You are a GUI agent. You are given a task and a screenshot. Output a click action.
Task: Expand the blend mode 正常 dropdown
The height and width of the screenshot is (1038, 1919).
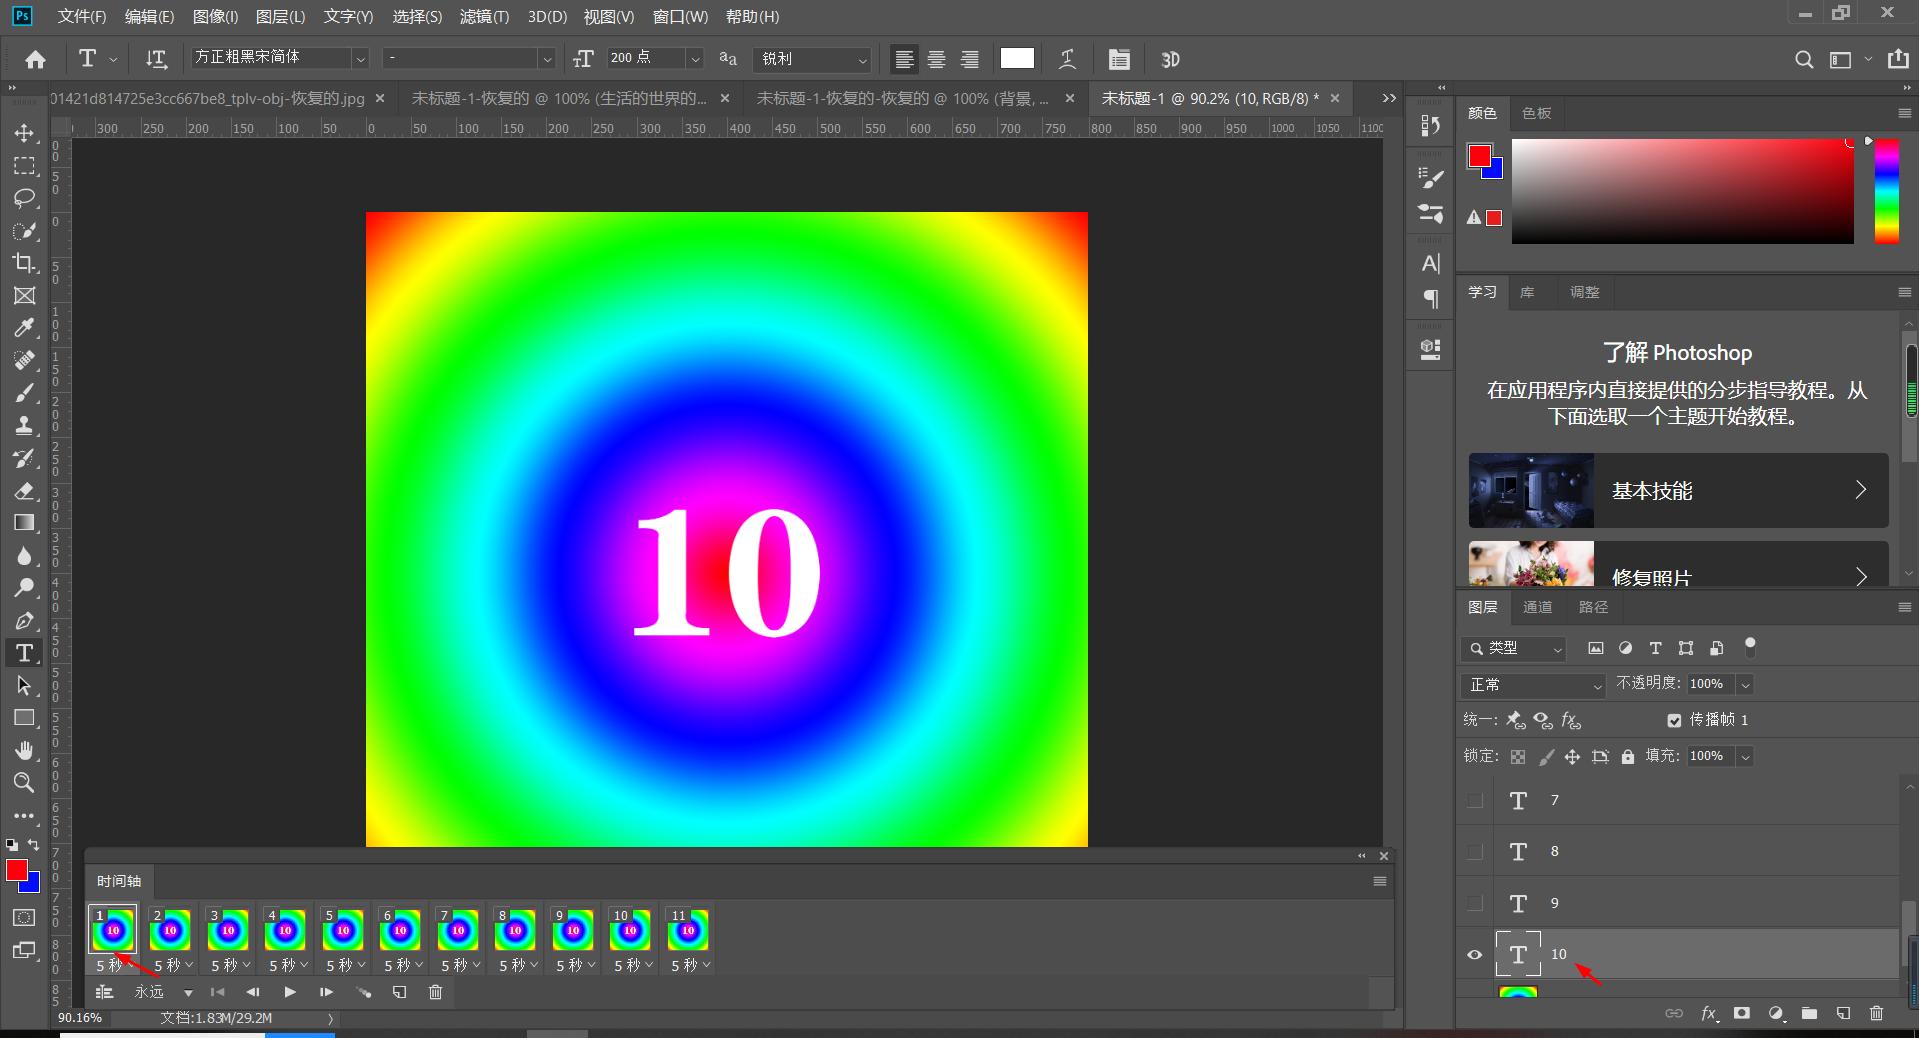point(1532,685)
